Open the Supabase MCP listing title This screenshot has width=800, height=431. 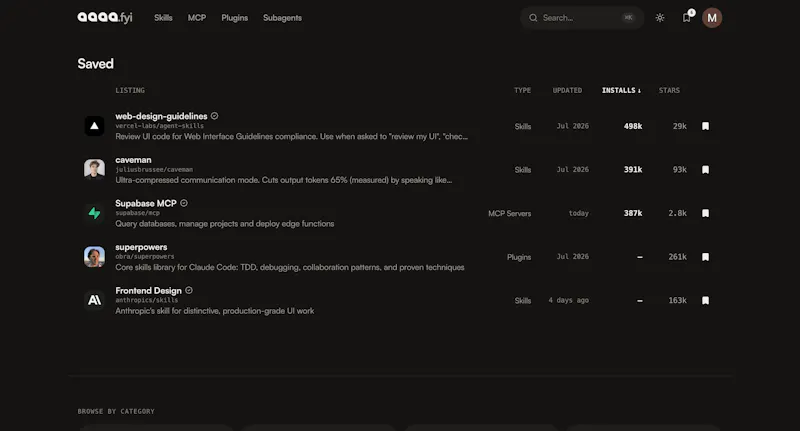[145, 204]
